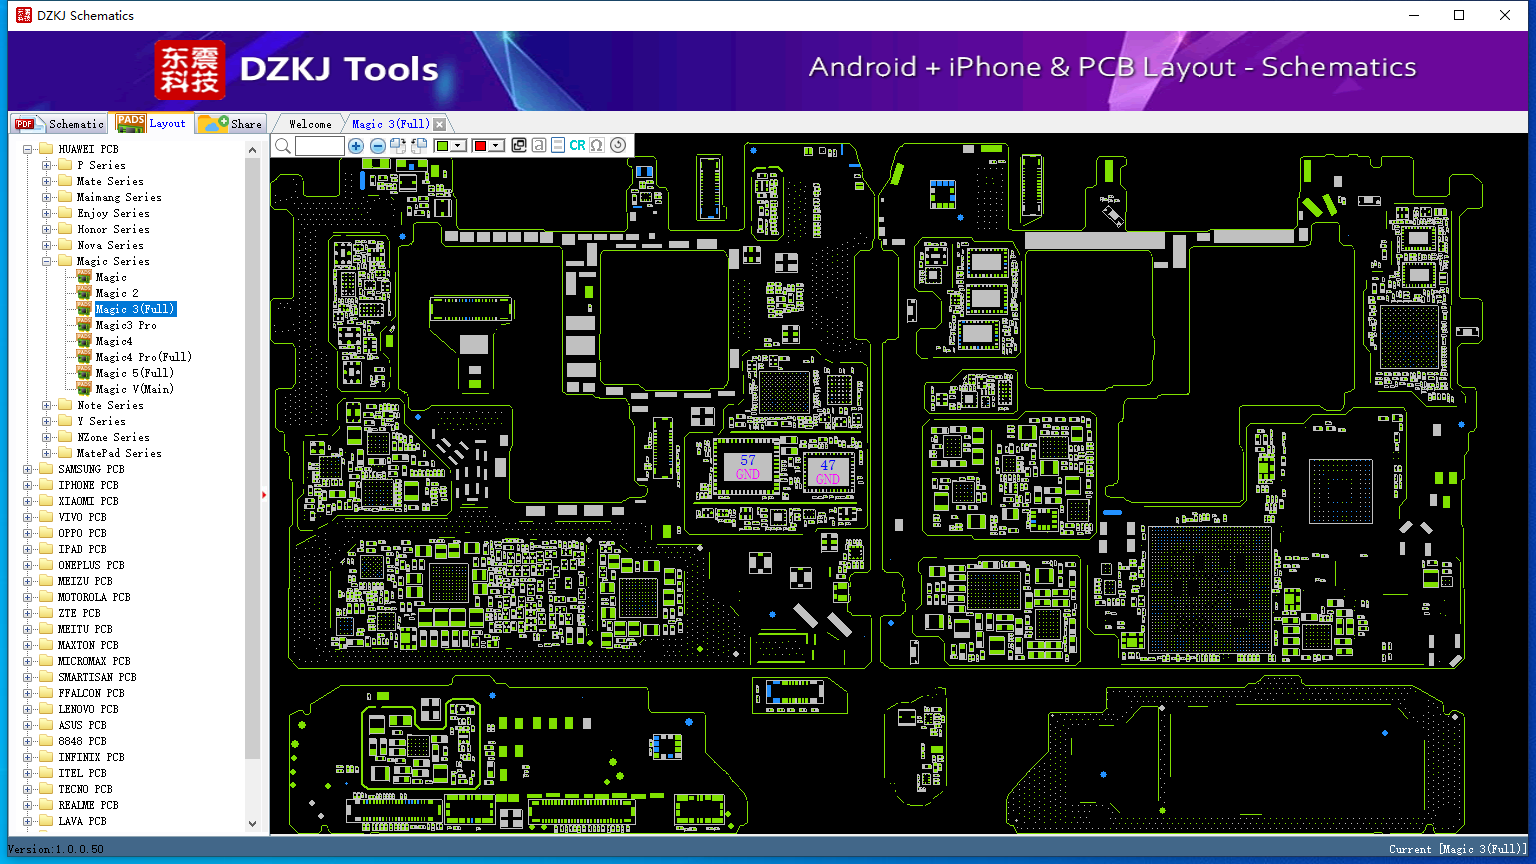
Task: Zoom out with the blue minus button
Action: (x=378, y=146)
